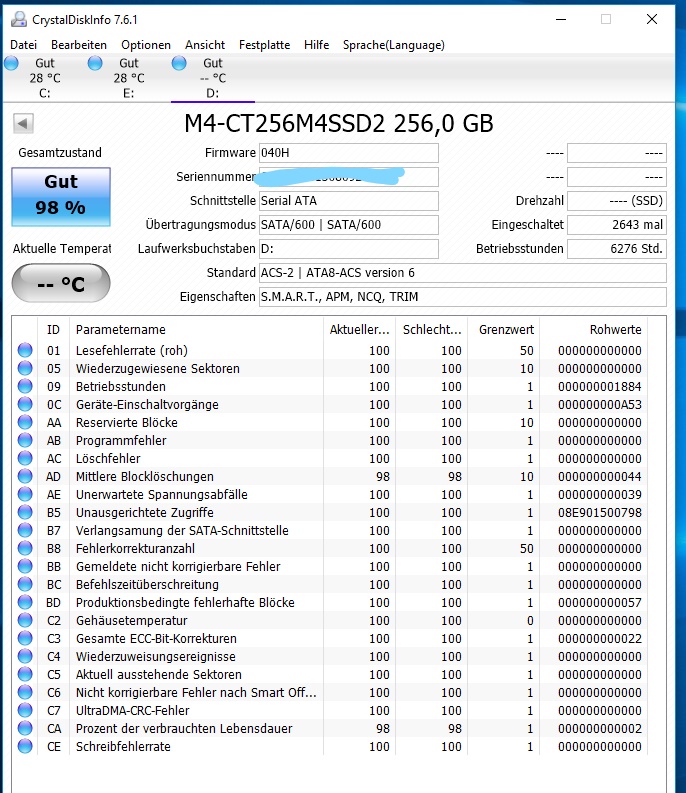Click the status orb of row 01 Lesefehlerrate
The height and width of the screenshot is (793, 686).
click(x=25, y=350)
